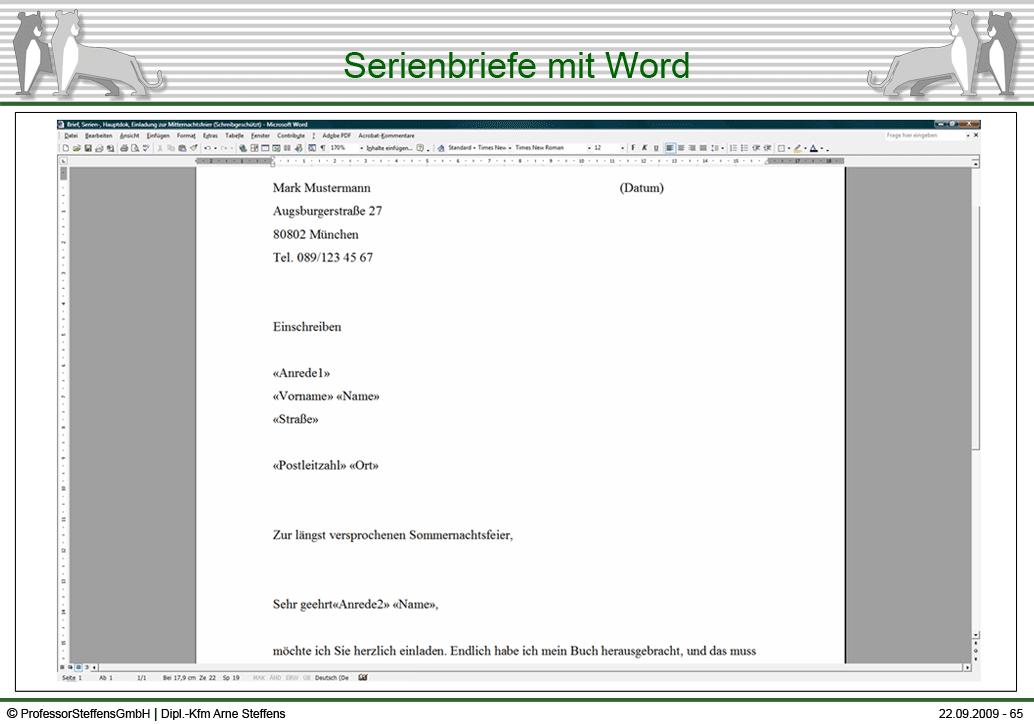Click the bulleted list icon
Viewport: 1034px width, 724px height.
pyautogui.click(x=745, y=148)
